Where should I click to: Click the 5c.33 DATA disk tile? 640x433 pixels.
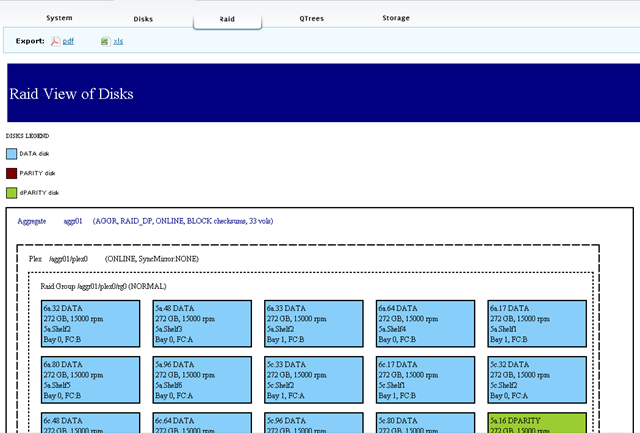[308, 379]
